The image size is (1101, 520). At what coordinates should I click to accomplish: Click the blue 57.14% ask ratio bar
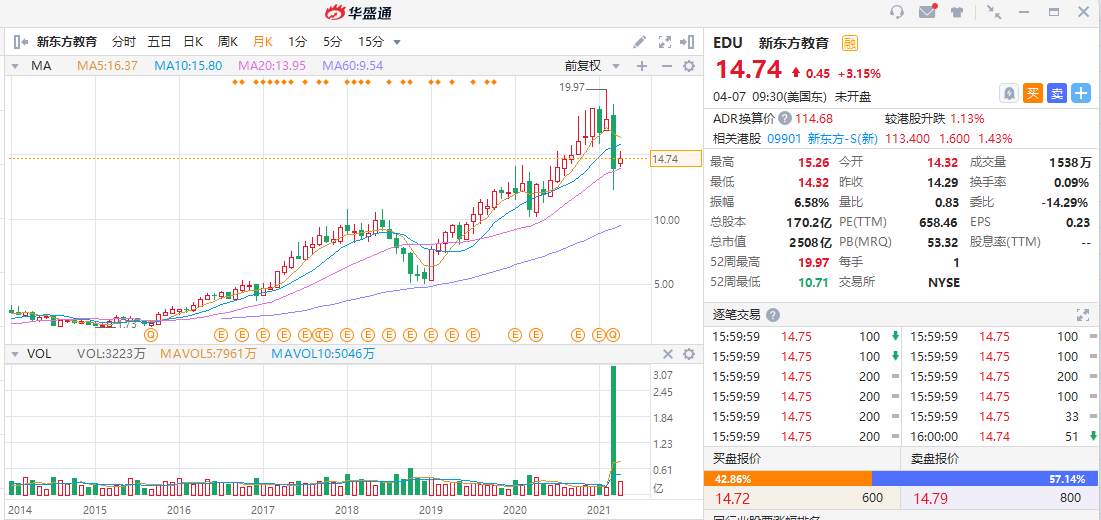tap(986, 479)
